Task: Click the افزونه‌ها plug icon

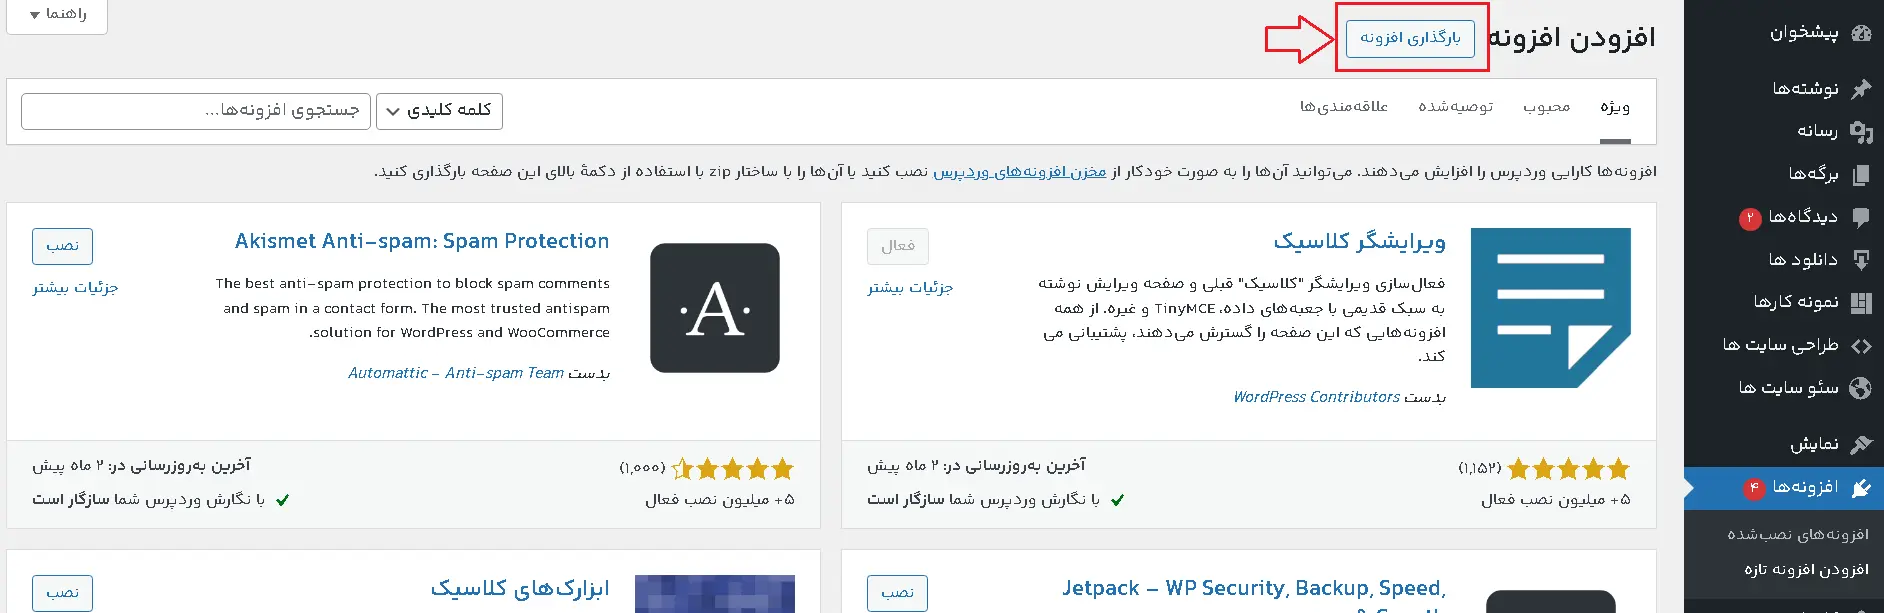Action: [1861, 488]
